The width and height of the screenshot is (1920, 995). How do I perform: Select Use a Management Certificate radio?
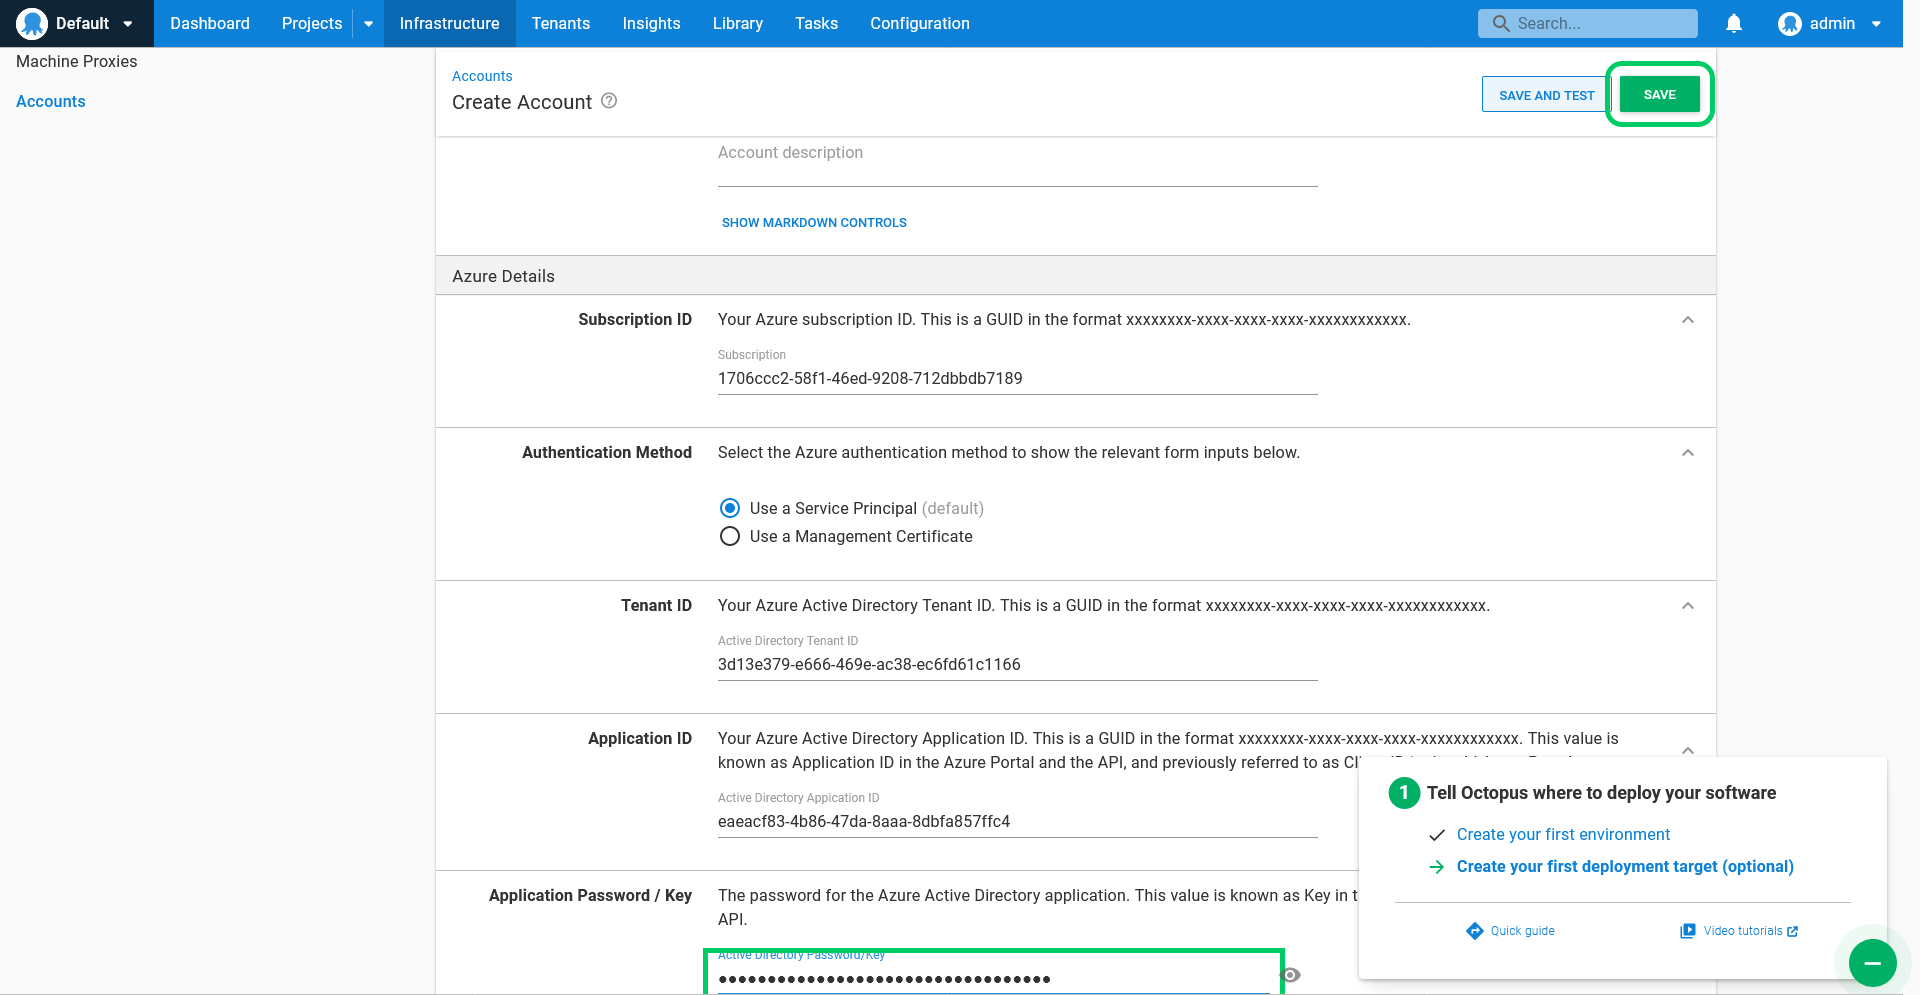730,536
